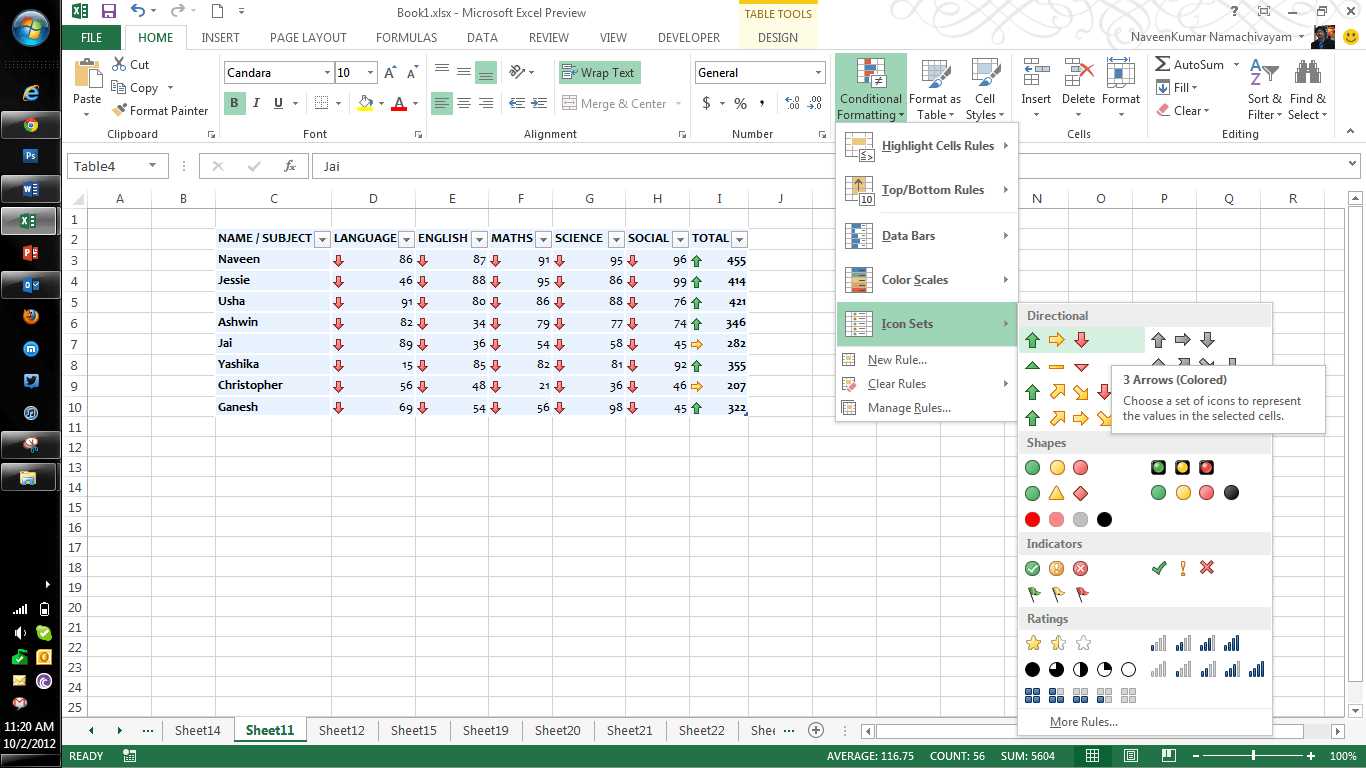Choose the 3 Symbols (Uncircled) indicators
1366x768 pixels.
(x=1182, y=568)
